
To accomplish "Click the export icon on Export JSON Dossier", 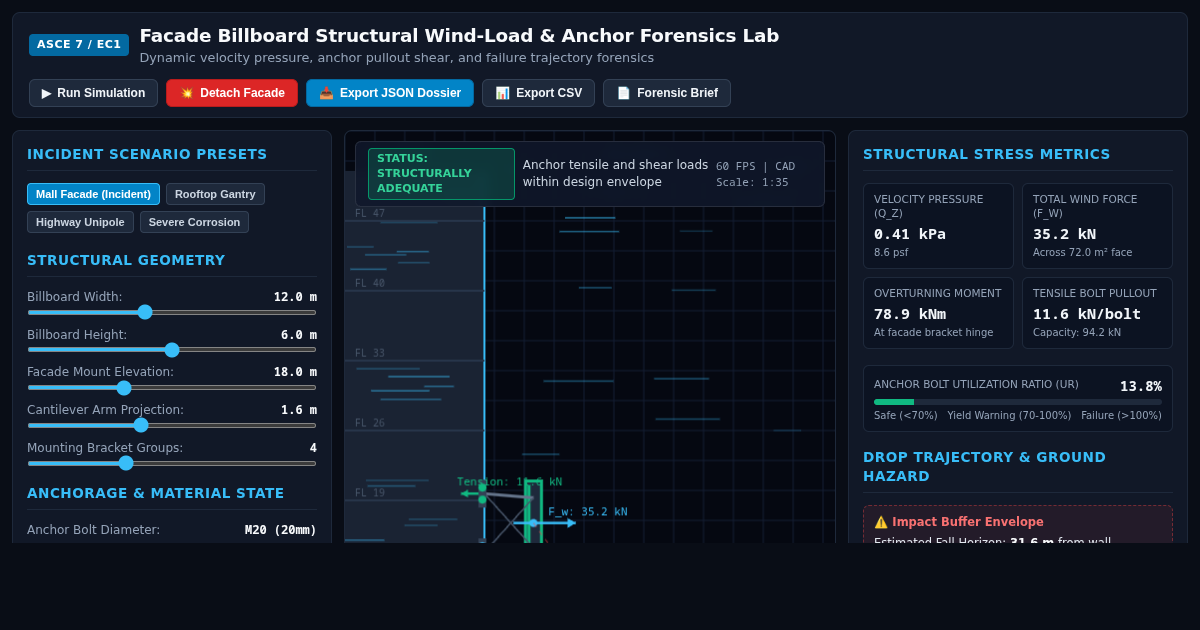I will 326,93.
